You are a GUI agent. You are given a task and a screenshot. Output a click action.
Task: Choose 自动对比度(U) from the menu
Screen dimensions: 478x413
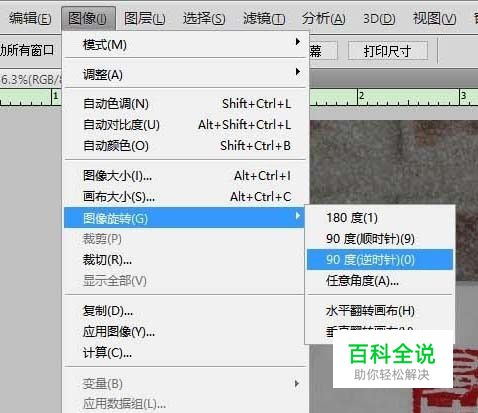pyautogui.click(x=185, y=125)
